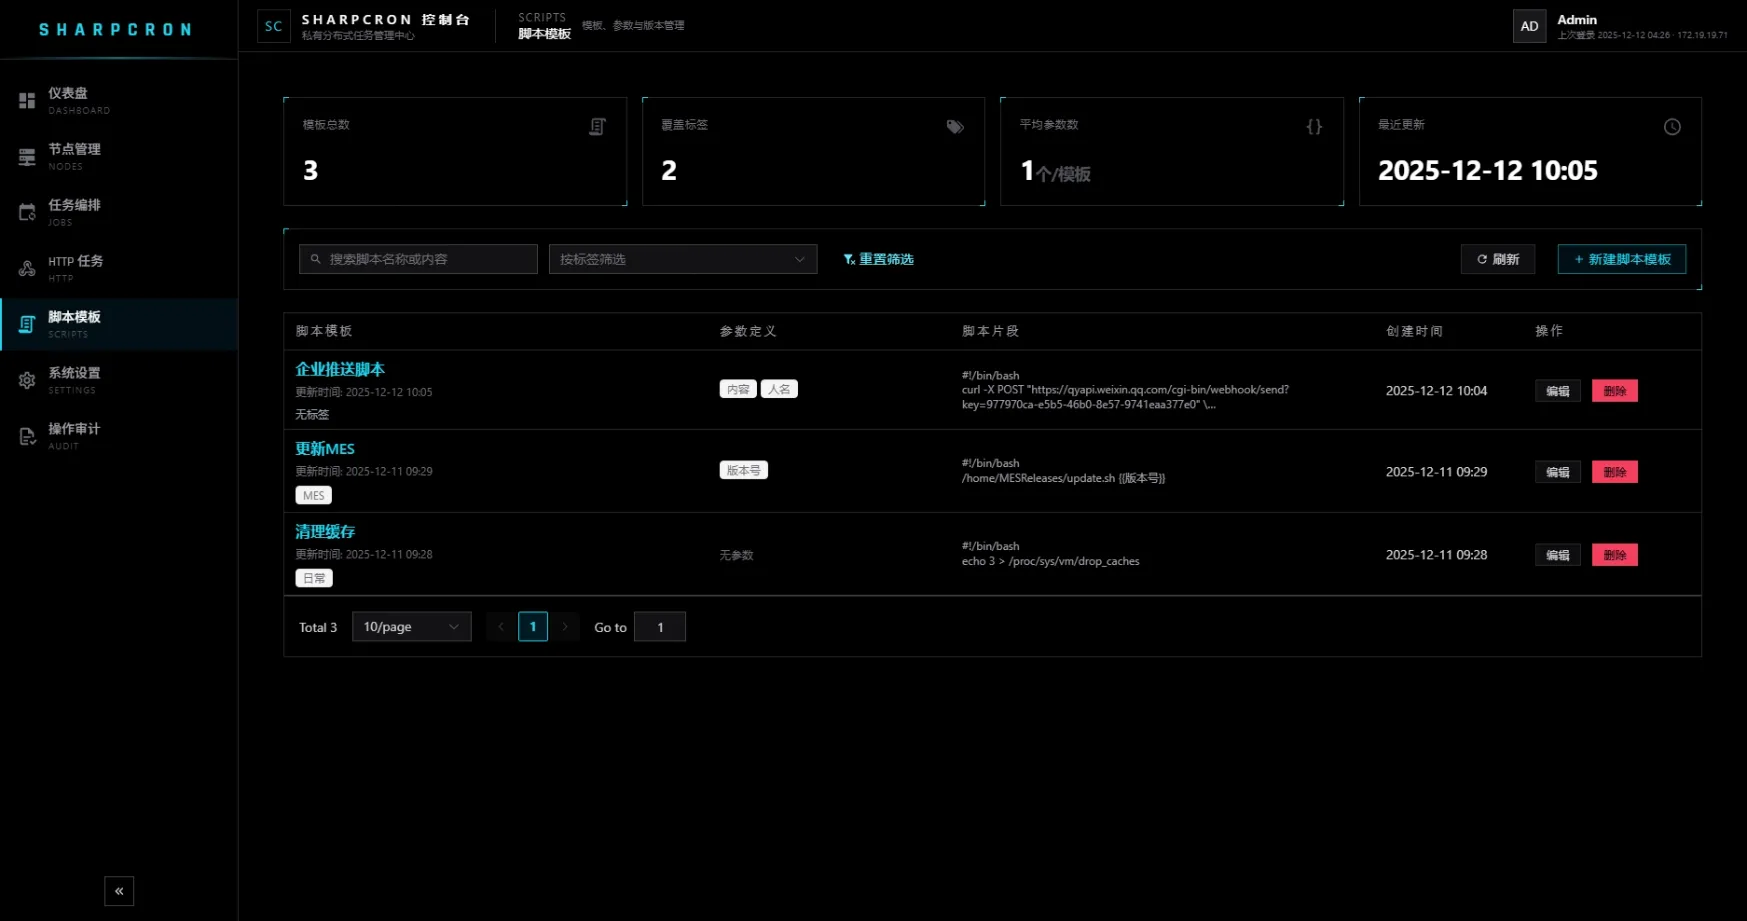1747x921 pixels.
Task: Click the AD user avatar badge
Action: pos(1529,27)
